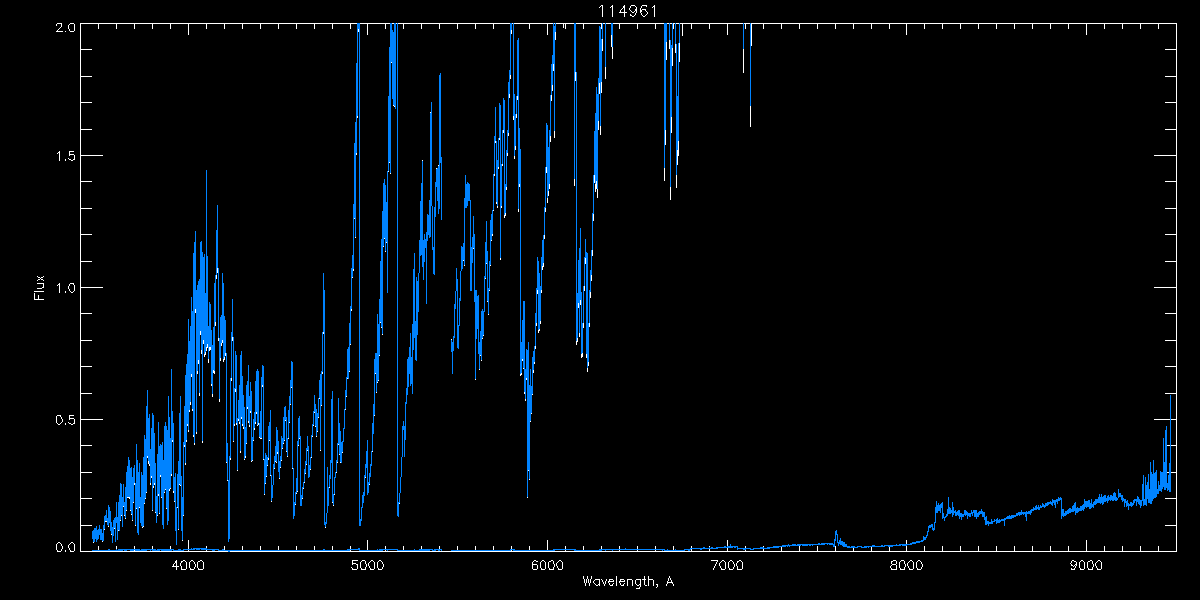The width and height of the screenshot is (1200, 600).
Task: Click the 1.0 flux tick label
Action: [x=64, y=287]
